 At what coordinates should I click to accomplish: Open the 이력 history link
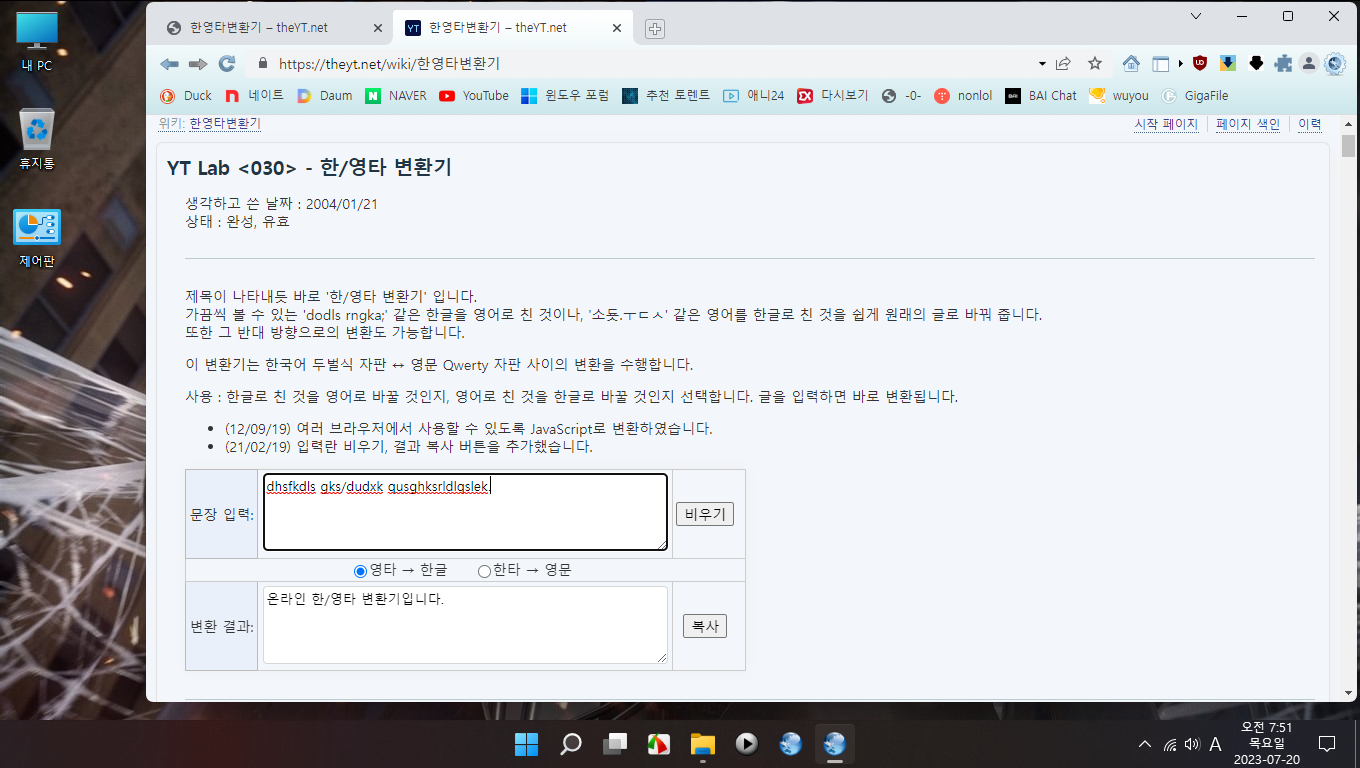(1310, 124)
